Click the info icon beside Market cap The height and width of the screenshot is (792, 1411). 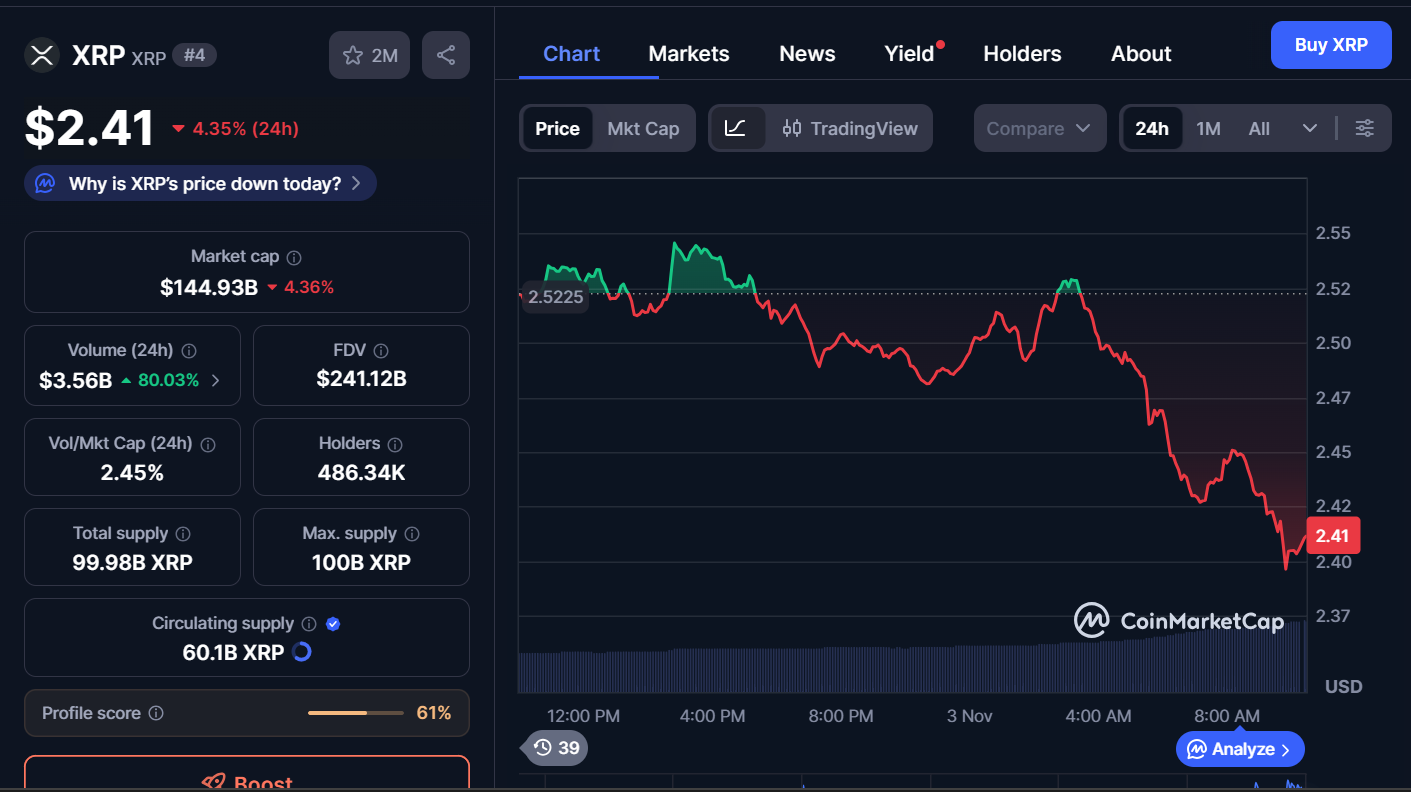click(x=293, y=257)
